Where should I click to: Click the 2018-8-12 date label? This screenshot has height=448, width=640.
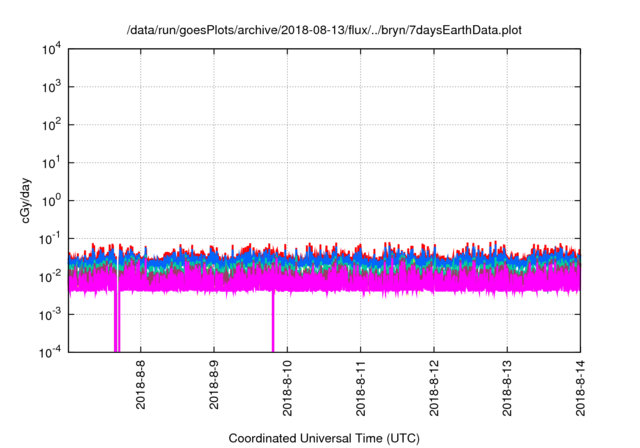click(434, 388)
